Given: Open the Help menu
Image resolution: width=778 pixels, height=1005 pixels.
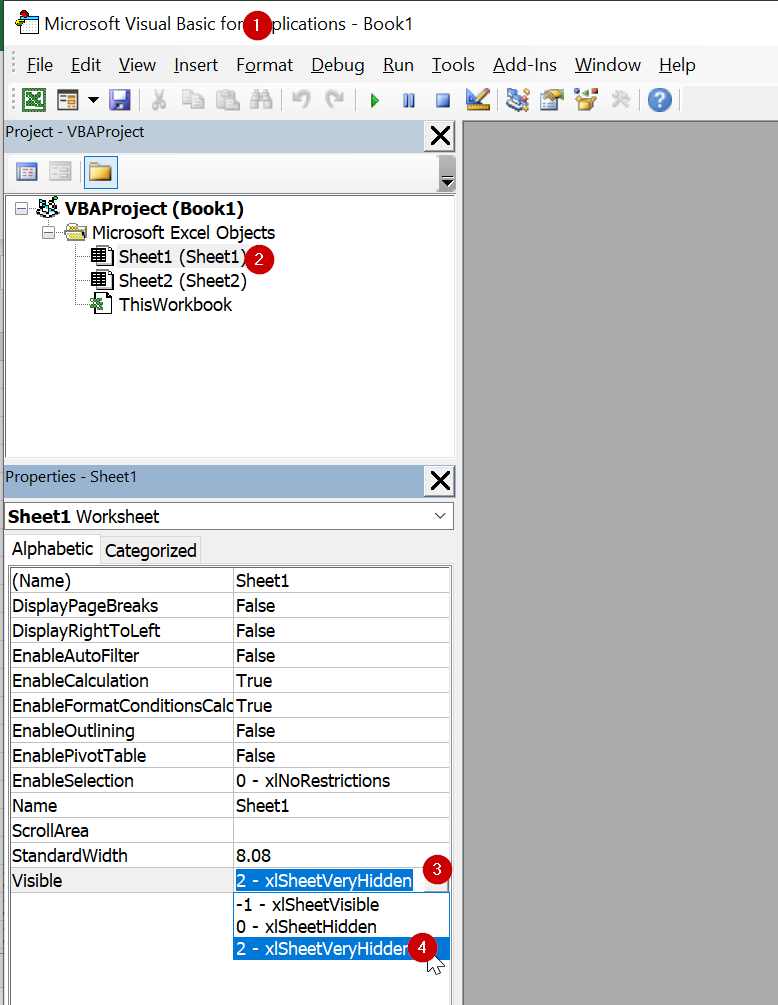Looking at the screenshot, I should 677,65.
